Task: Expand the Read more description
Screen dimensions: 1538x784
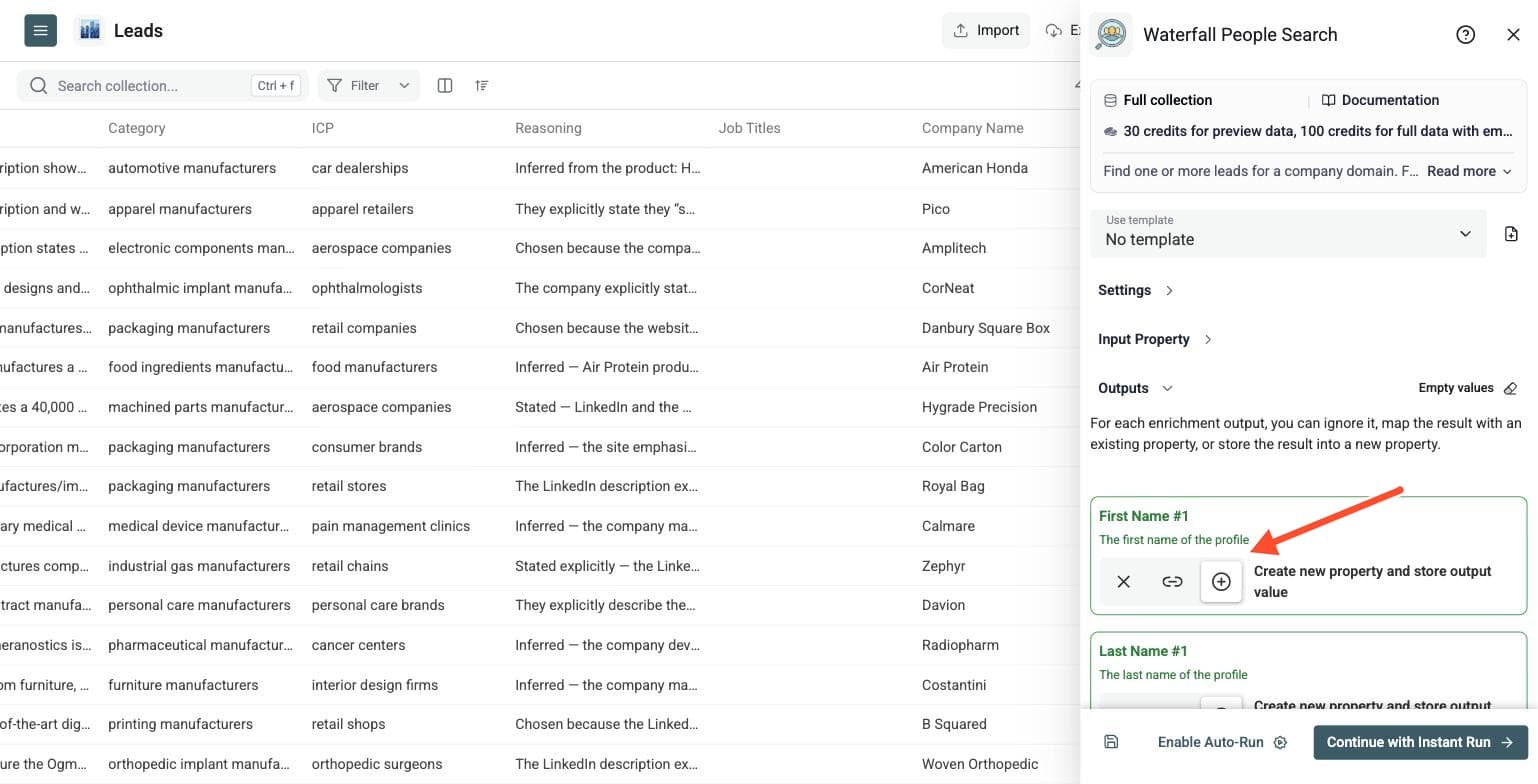Action: [1469, 171]
